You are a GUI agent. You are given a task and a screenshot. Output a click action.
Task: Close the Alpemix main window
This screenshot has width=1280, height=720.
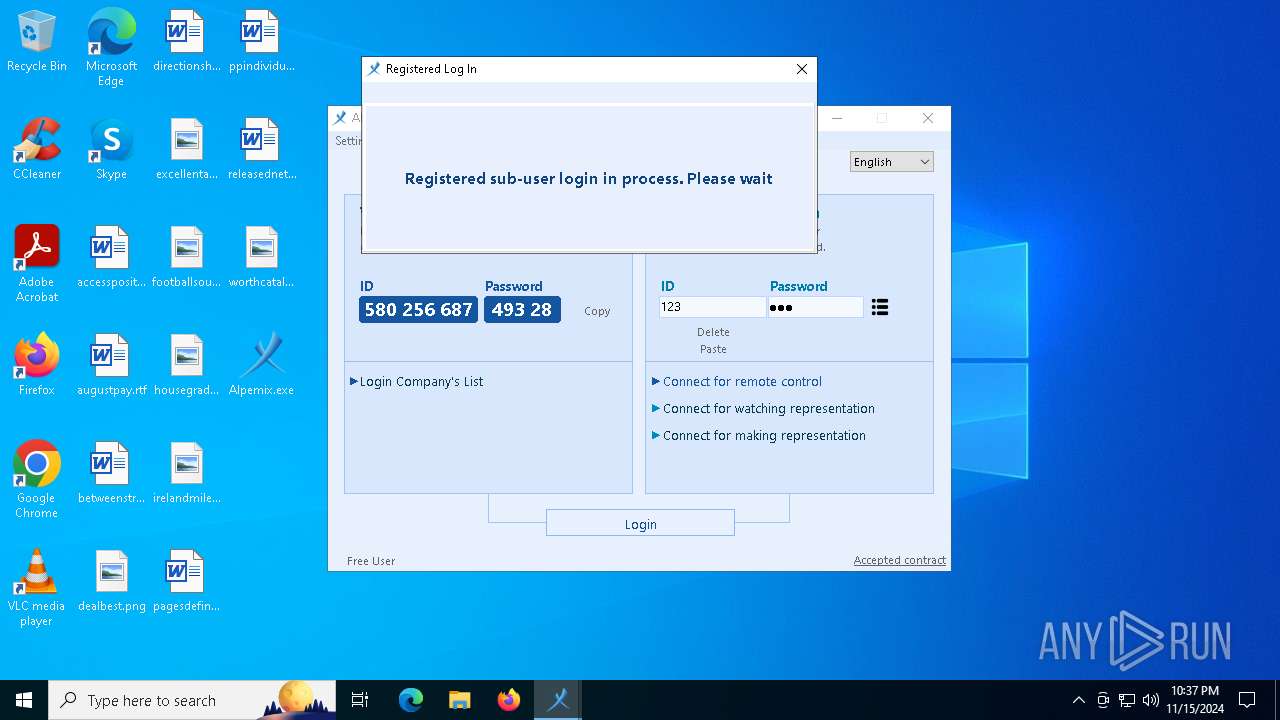tap(927, 118)
